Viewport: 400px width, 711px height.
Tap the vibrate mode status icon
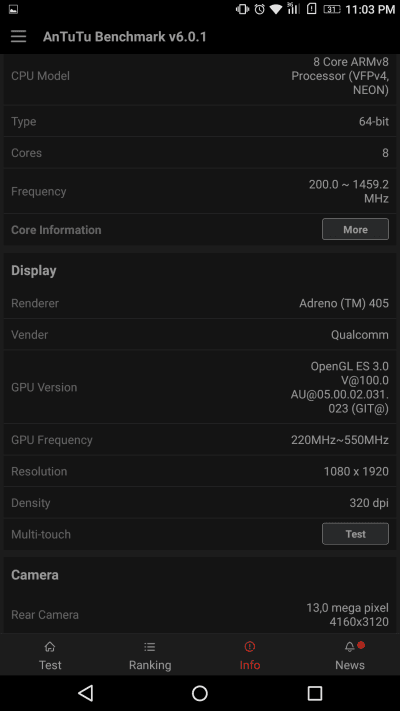click(242, 9)
